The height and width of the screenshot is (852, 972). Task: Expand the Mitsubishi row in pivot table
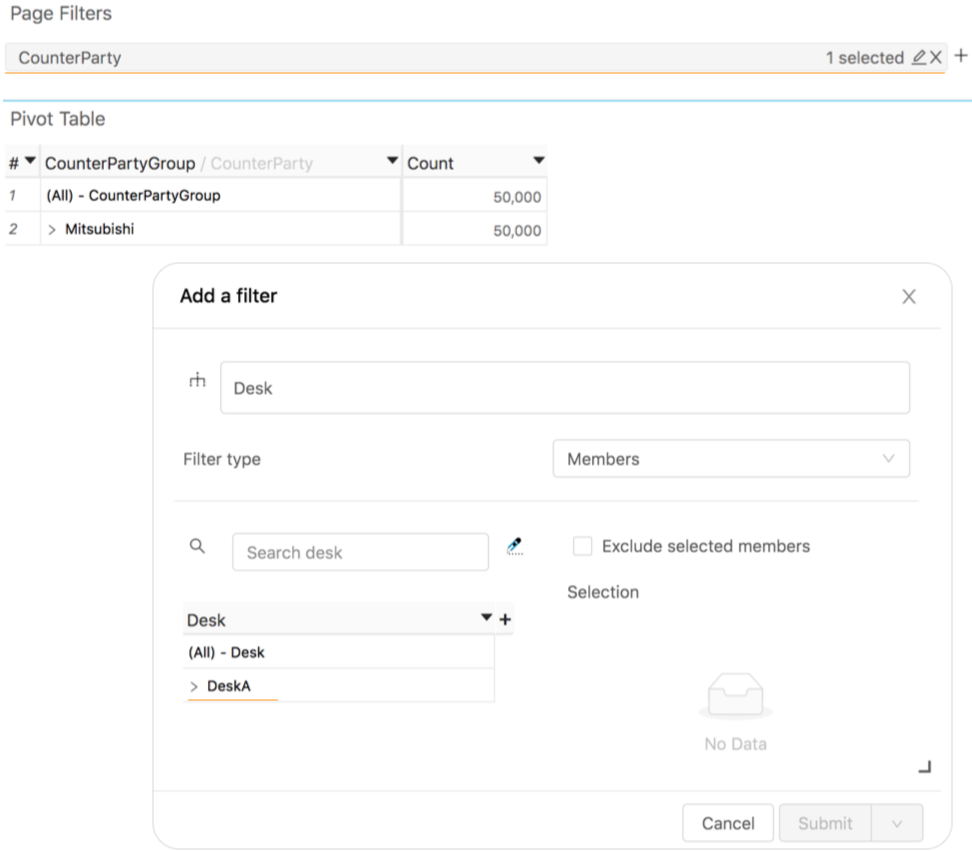point(52,230)
